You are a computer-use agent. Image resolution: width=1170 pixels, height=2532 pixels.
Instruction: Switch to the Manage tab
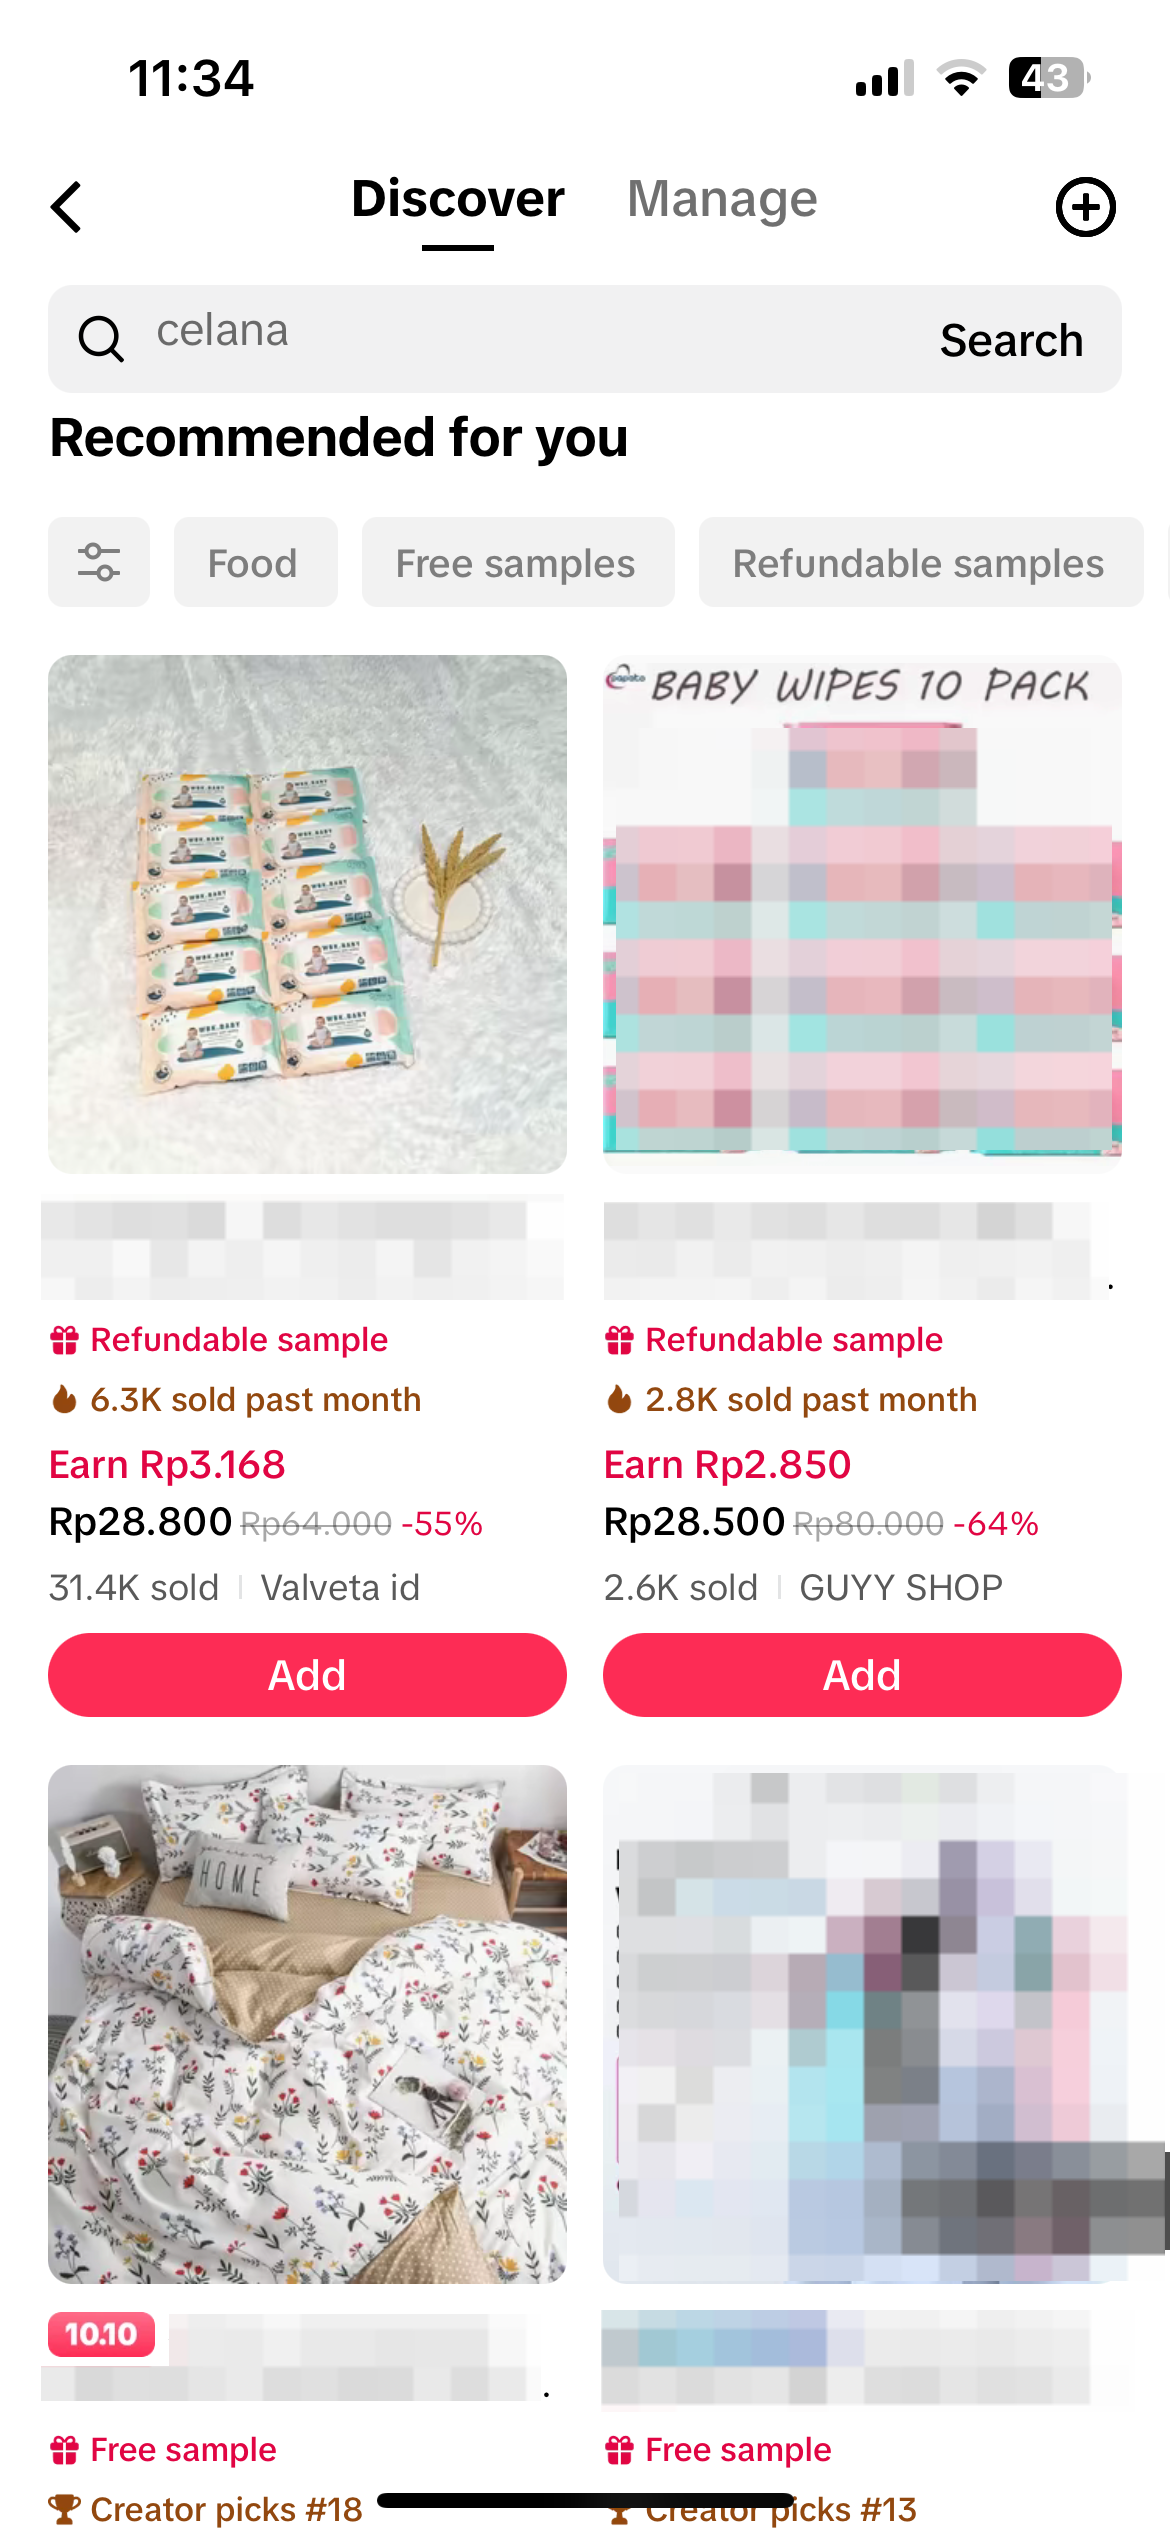click(722, 199)
